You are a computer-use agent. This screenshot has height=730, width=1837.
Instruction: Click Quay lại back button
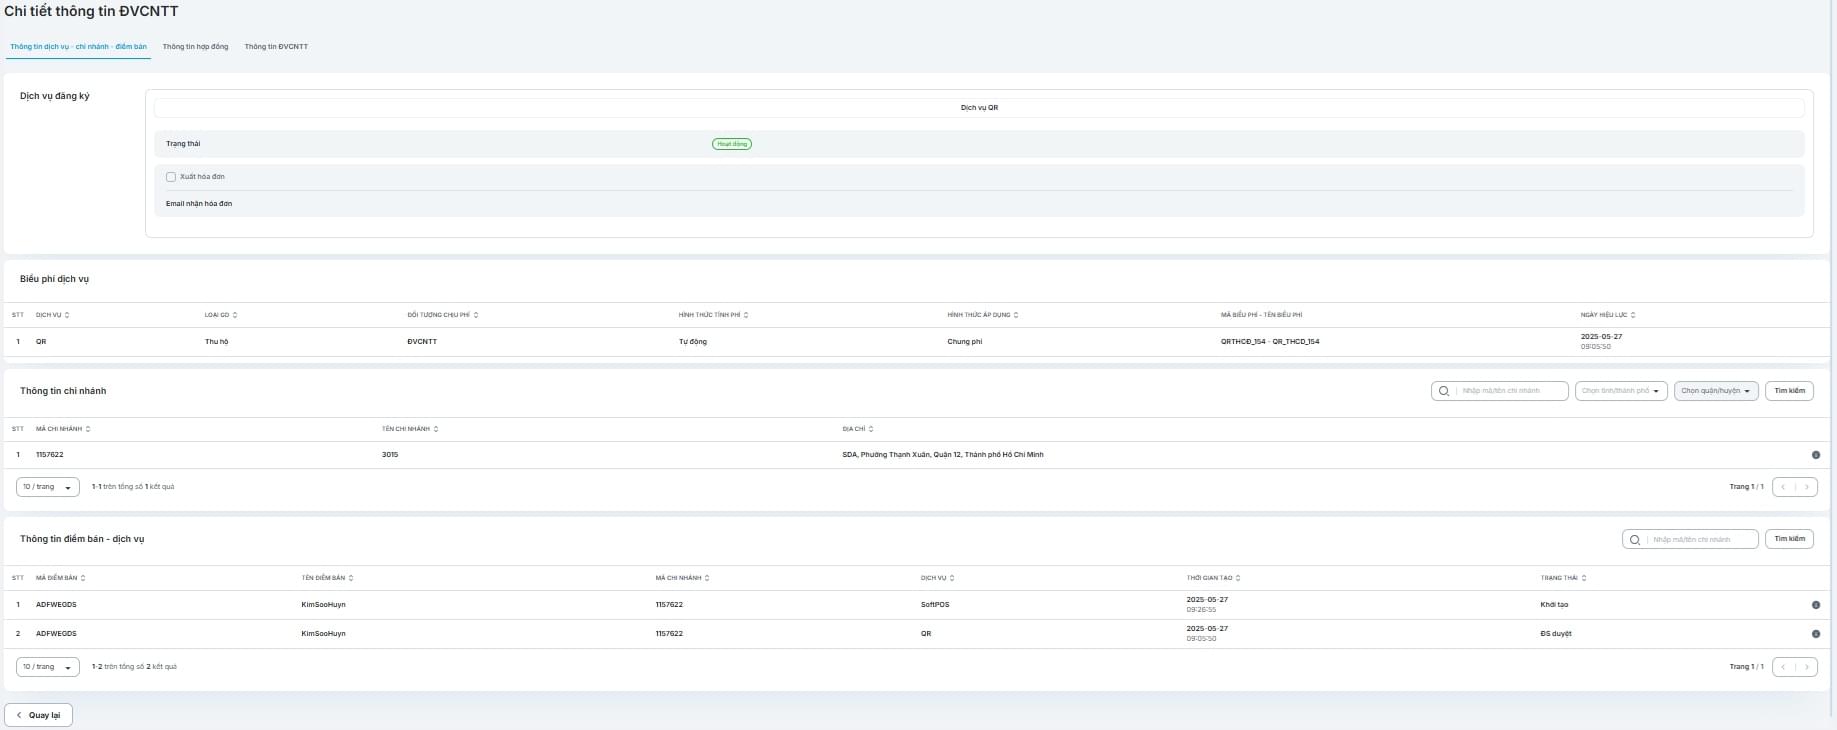coord(39,715)
